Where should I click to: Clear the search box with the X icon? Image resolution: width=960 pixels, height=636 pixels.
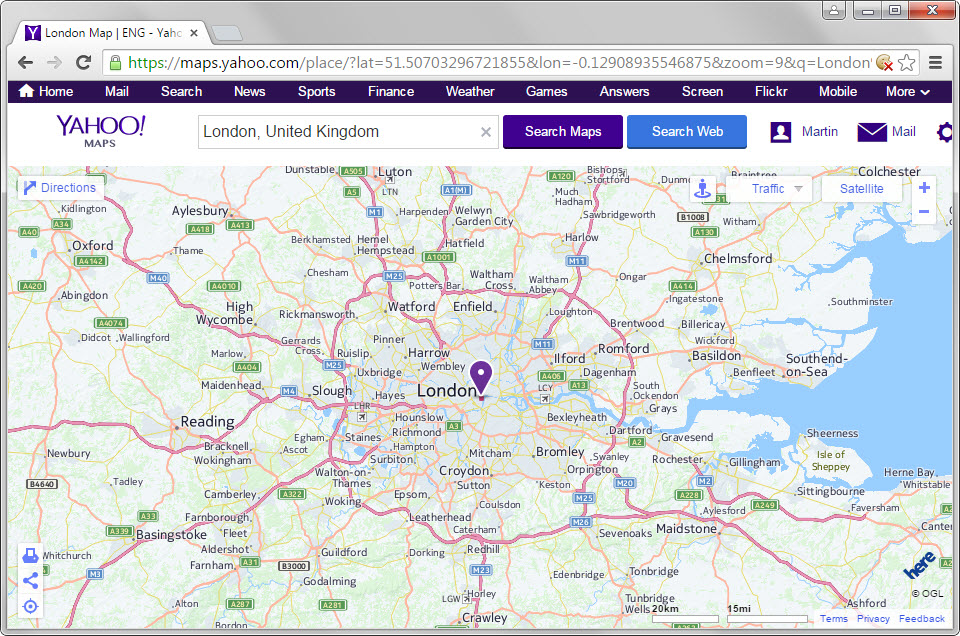pos(486,132)
